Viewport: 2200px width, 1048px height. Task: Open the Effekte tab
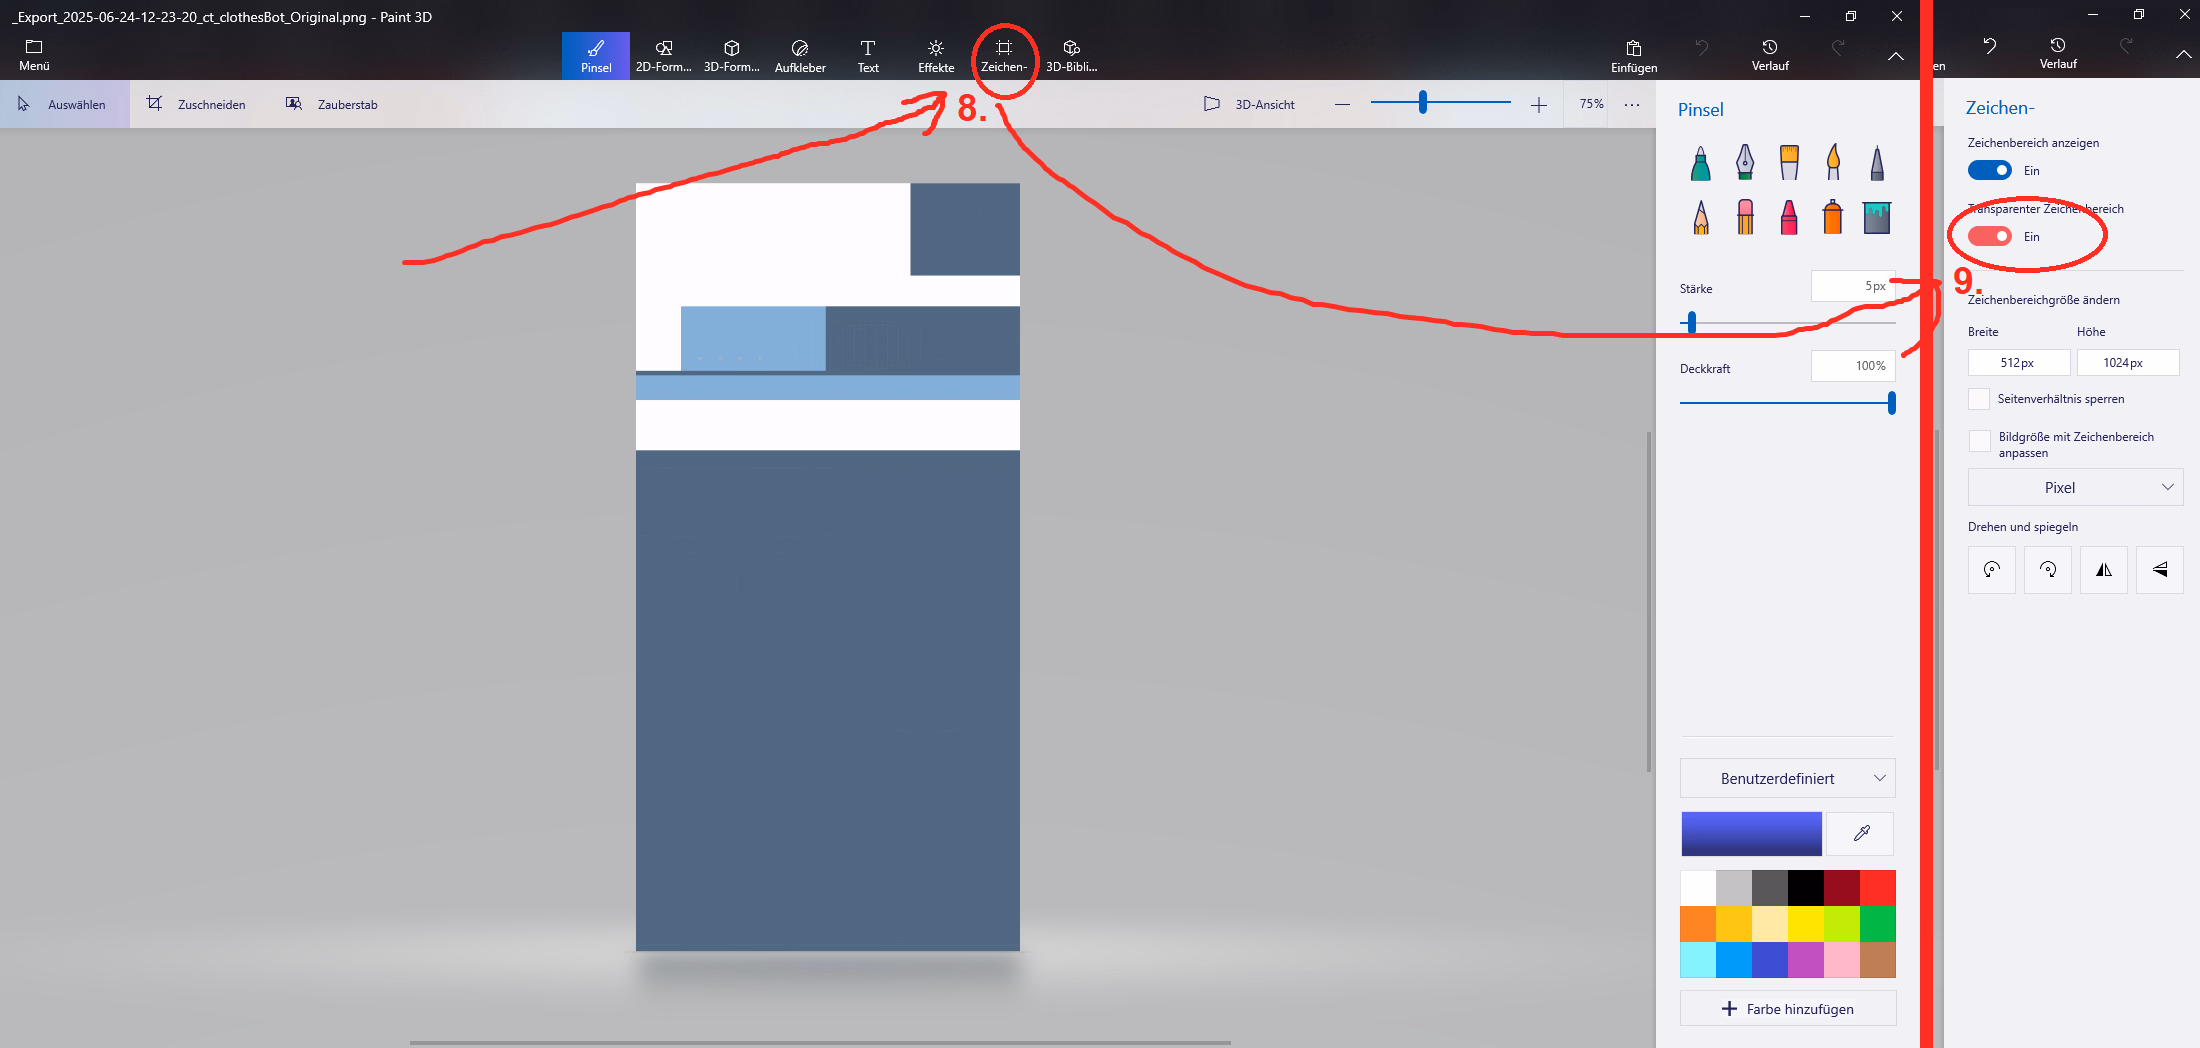(x=935, y=56)
